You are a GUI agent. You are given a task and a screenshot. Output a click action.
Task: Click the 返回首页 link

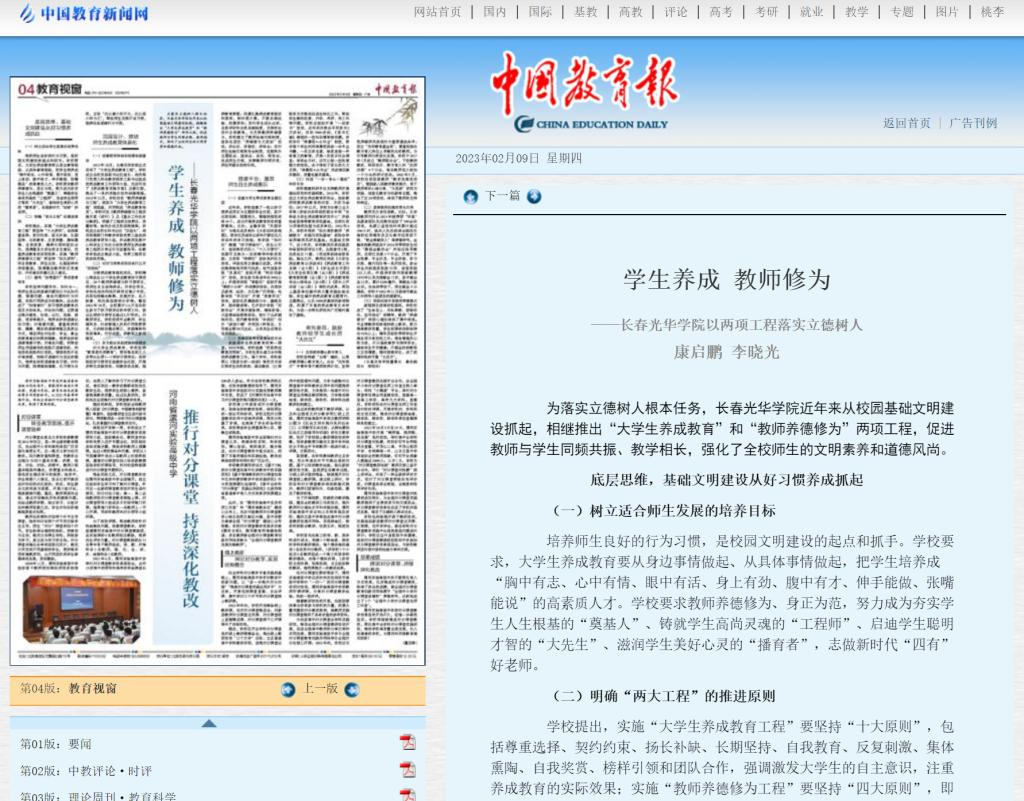click(x=907, y=123)
